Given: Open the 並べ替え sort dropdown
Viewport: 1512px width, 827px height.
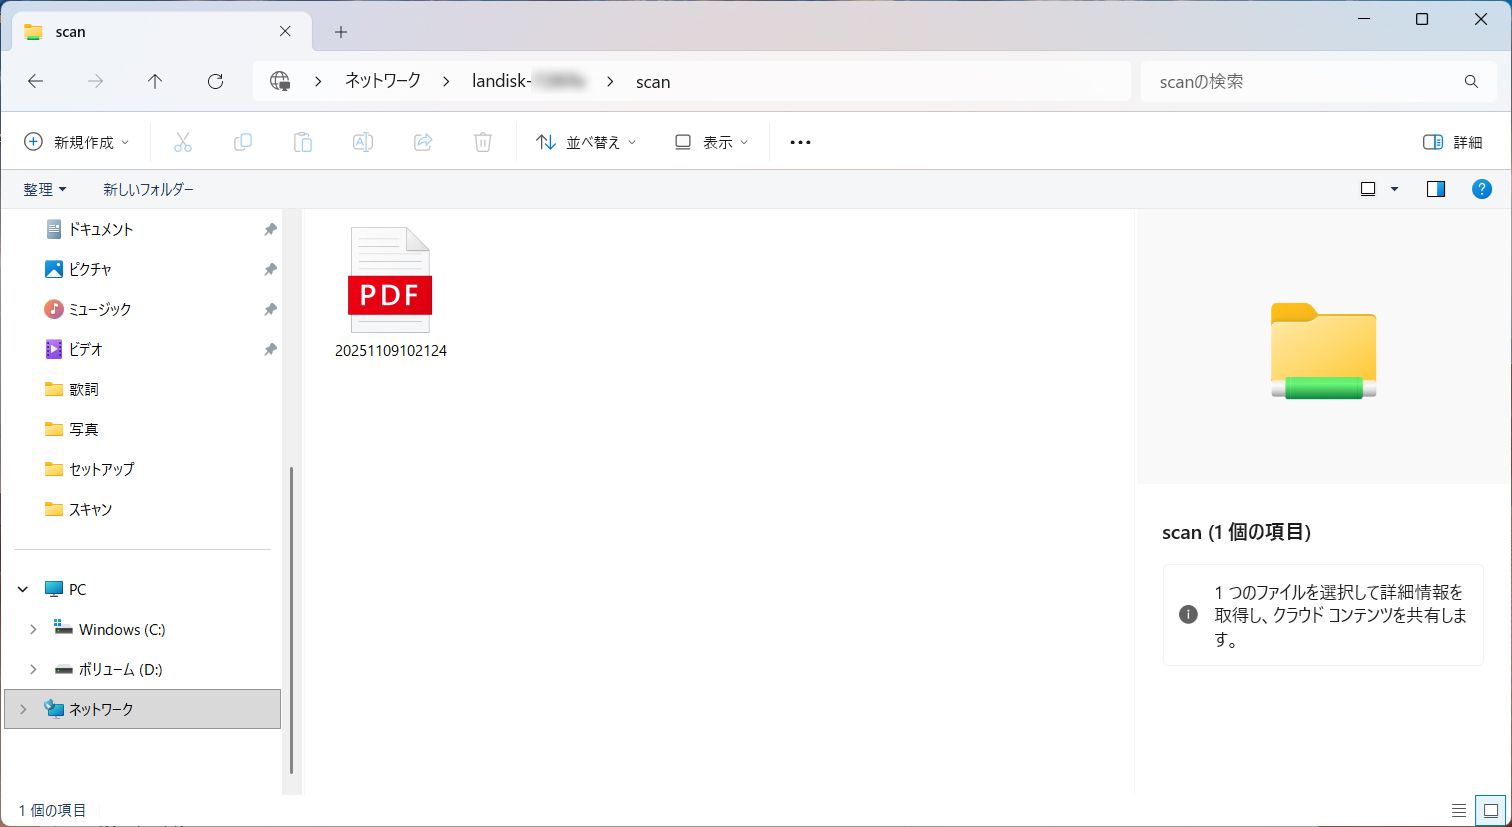Looking at the screenshot, I should pos(586,141).
